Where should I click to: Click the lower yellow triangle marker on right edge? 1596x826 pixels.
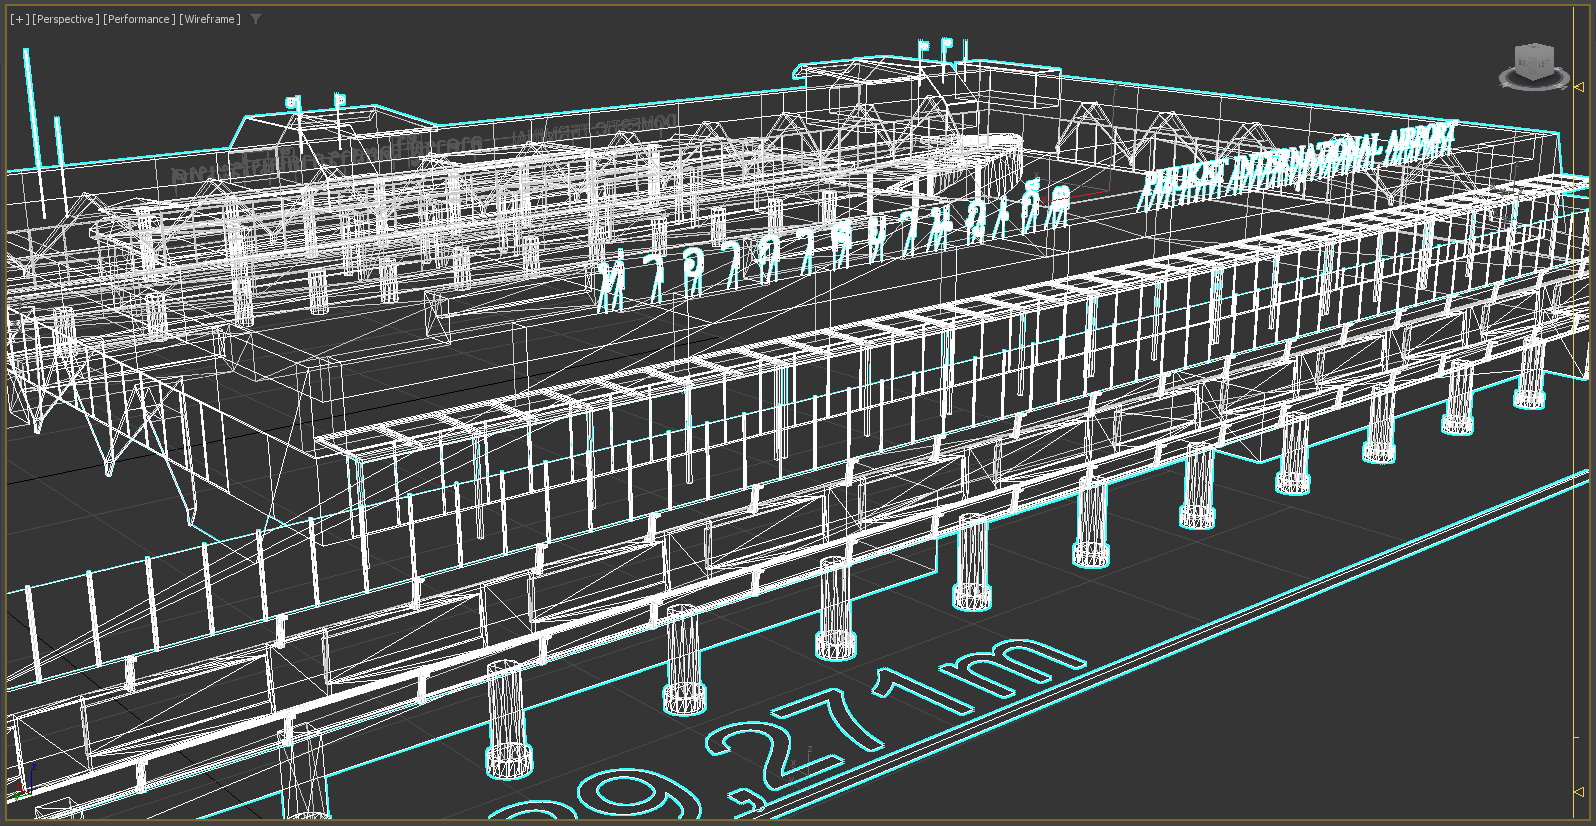[x=1579, y=792]
